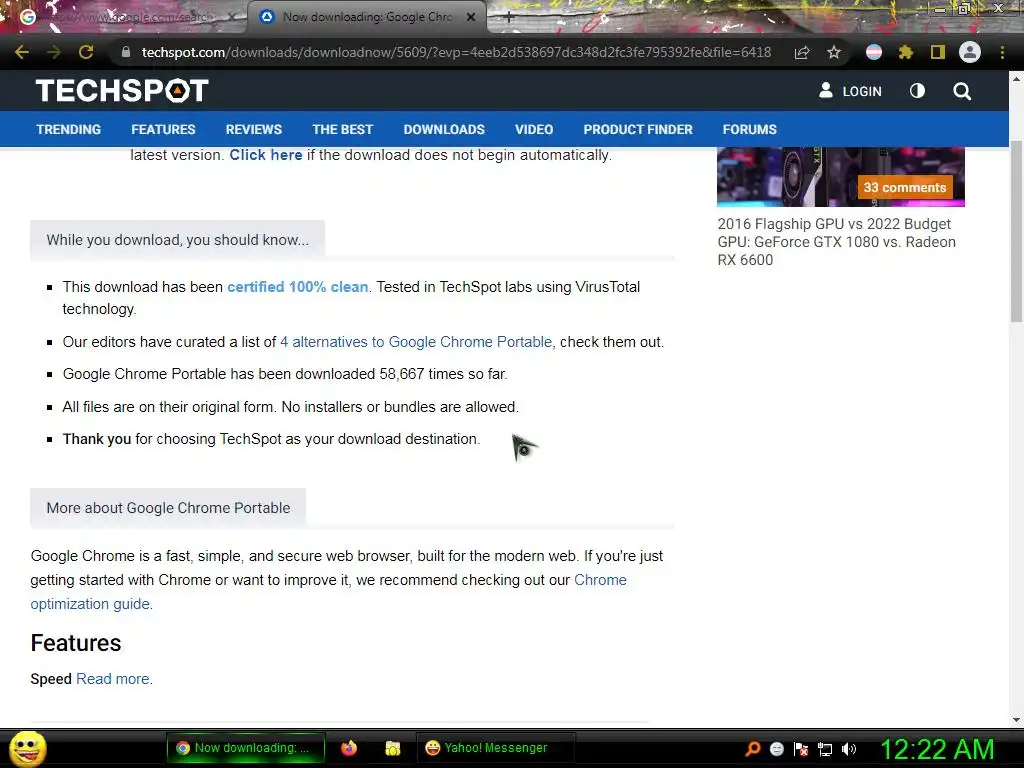Screen dimensions: 1024x768
Task: Close the 'Now downloading' tab
Action: [x=471, y=17]
